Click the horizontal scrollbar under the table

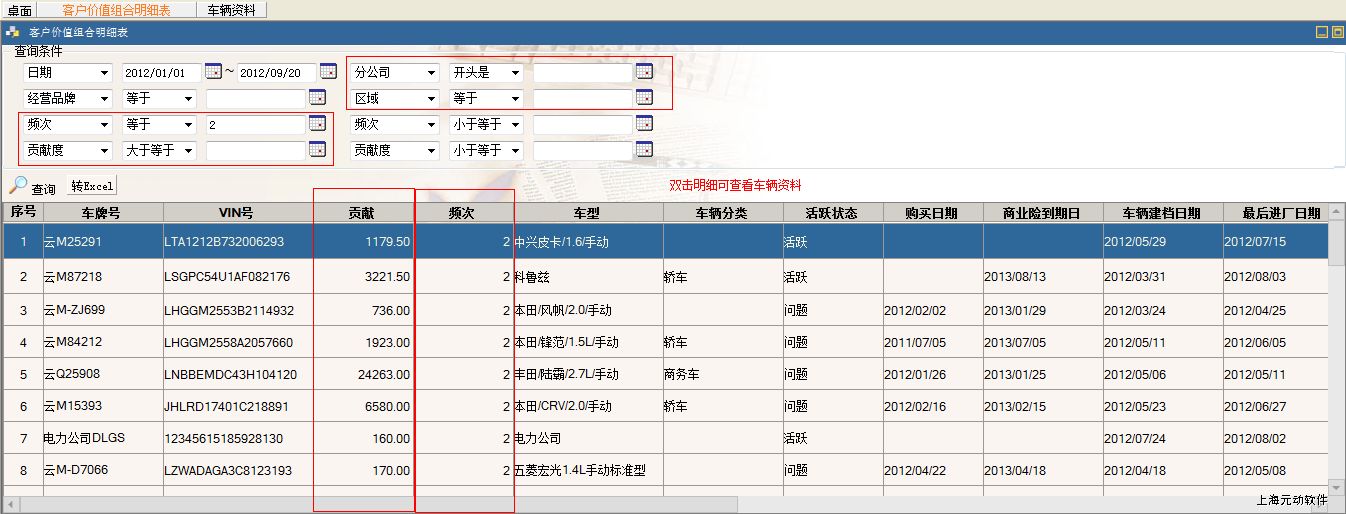[600, 504]
